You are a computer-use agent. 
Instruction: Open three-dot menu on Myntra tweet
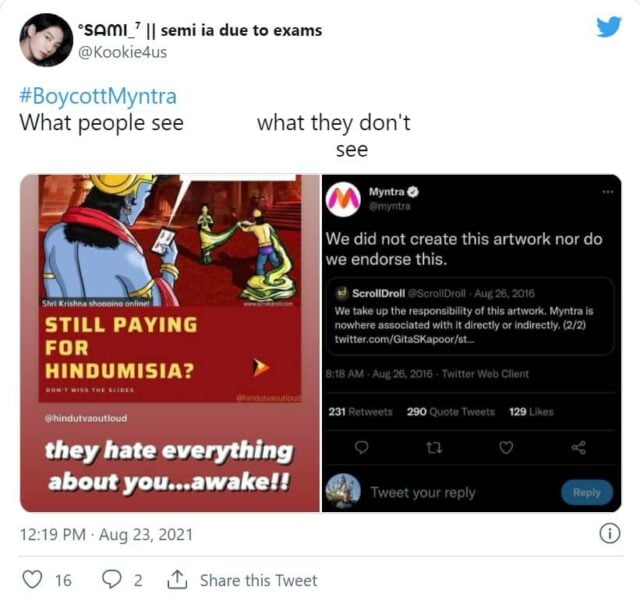click(x=607, y=191)
